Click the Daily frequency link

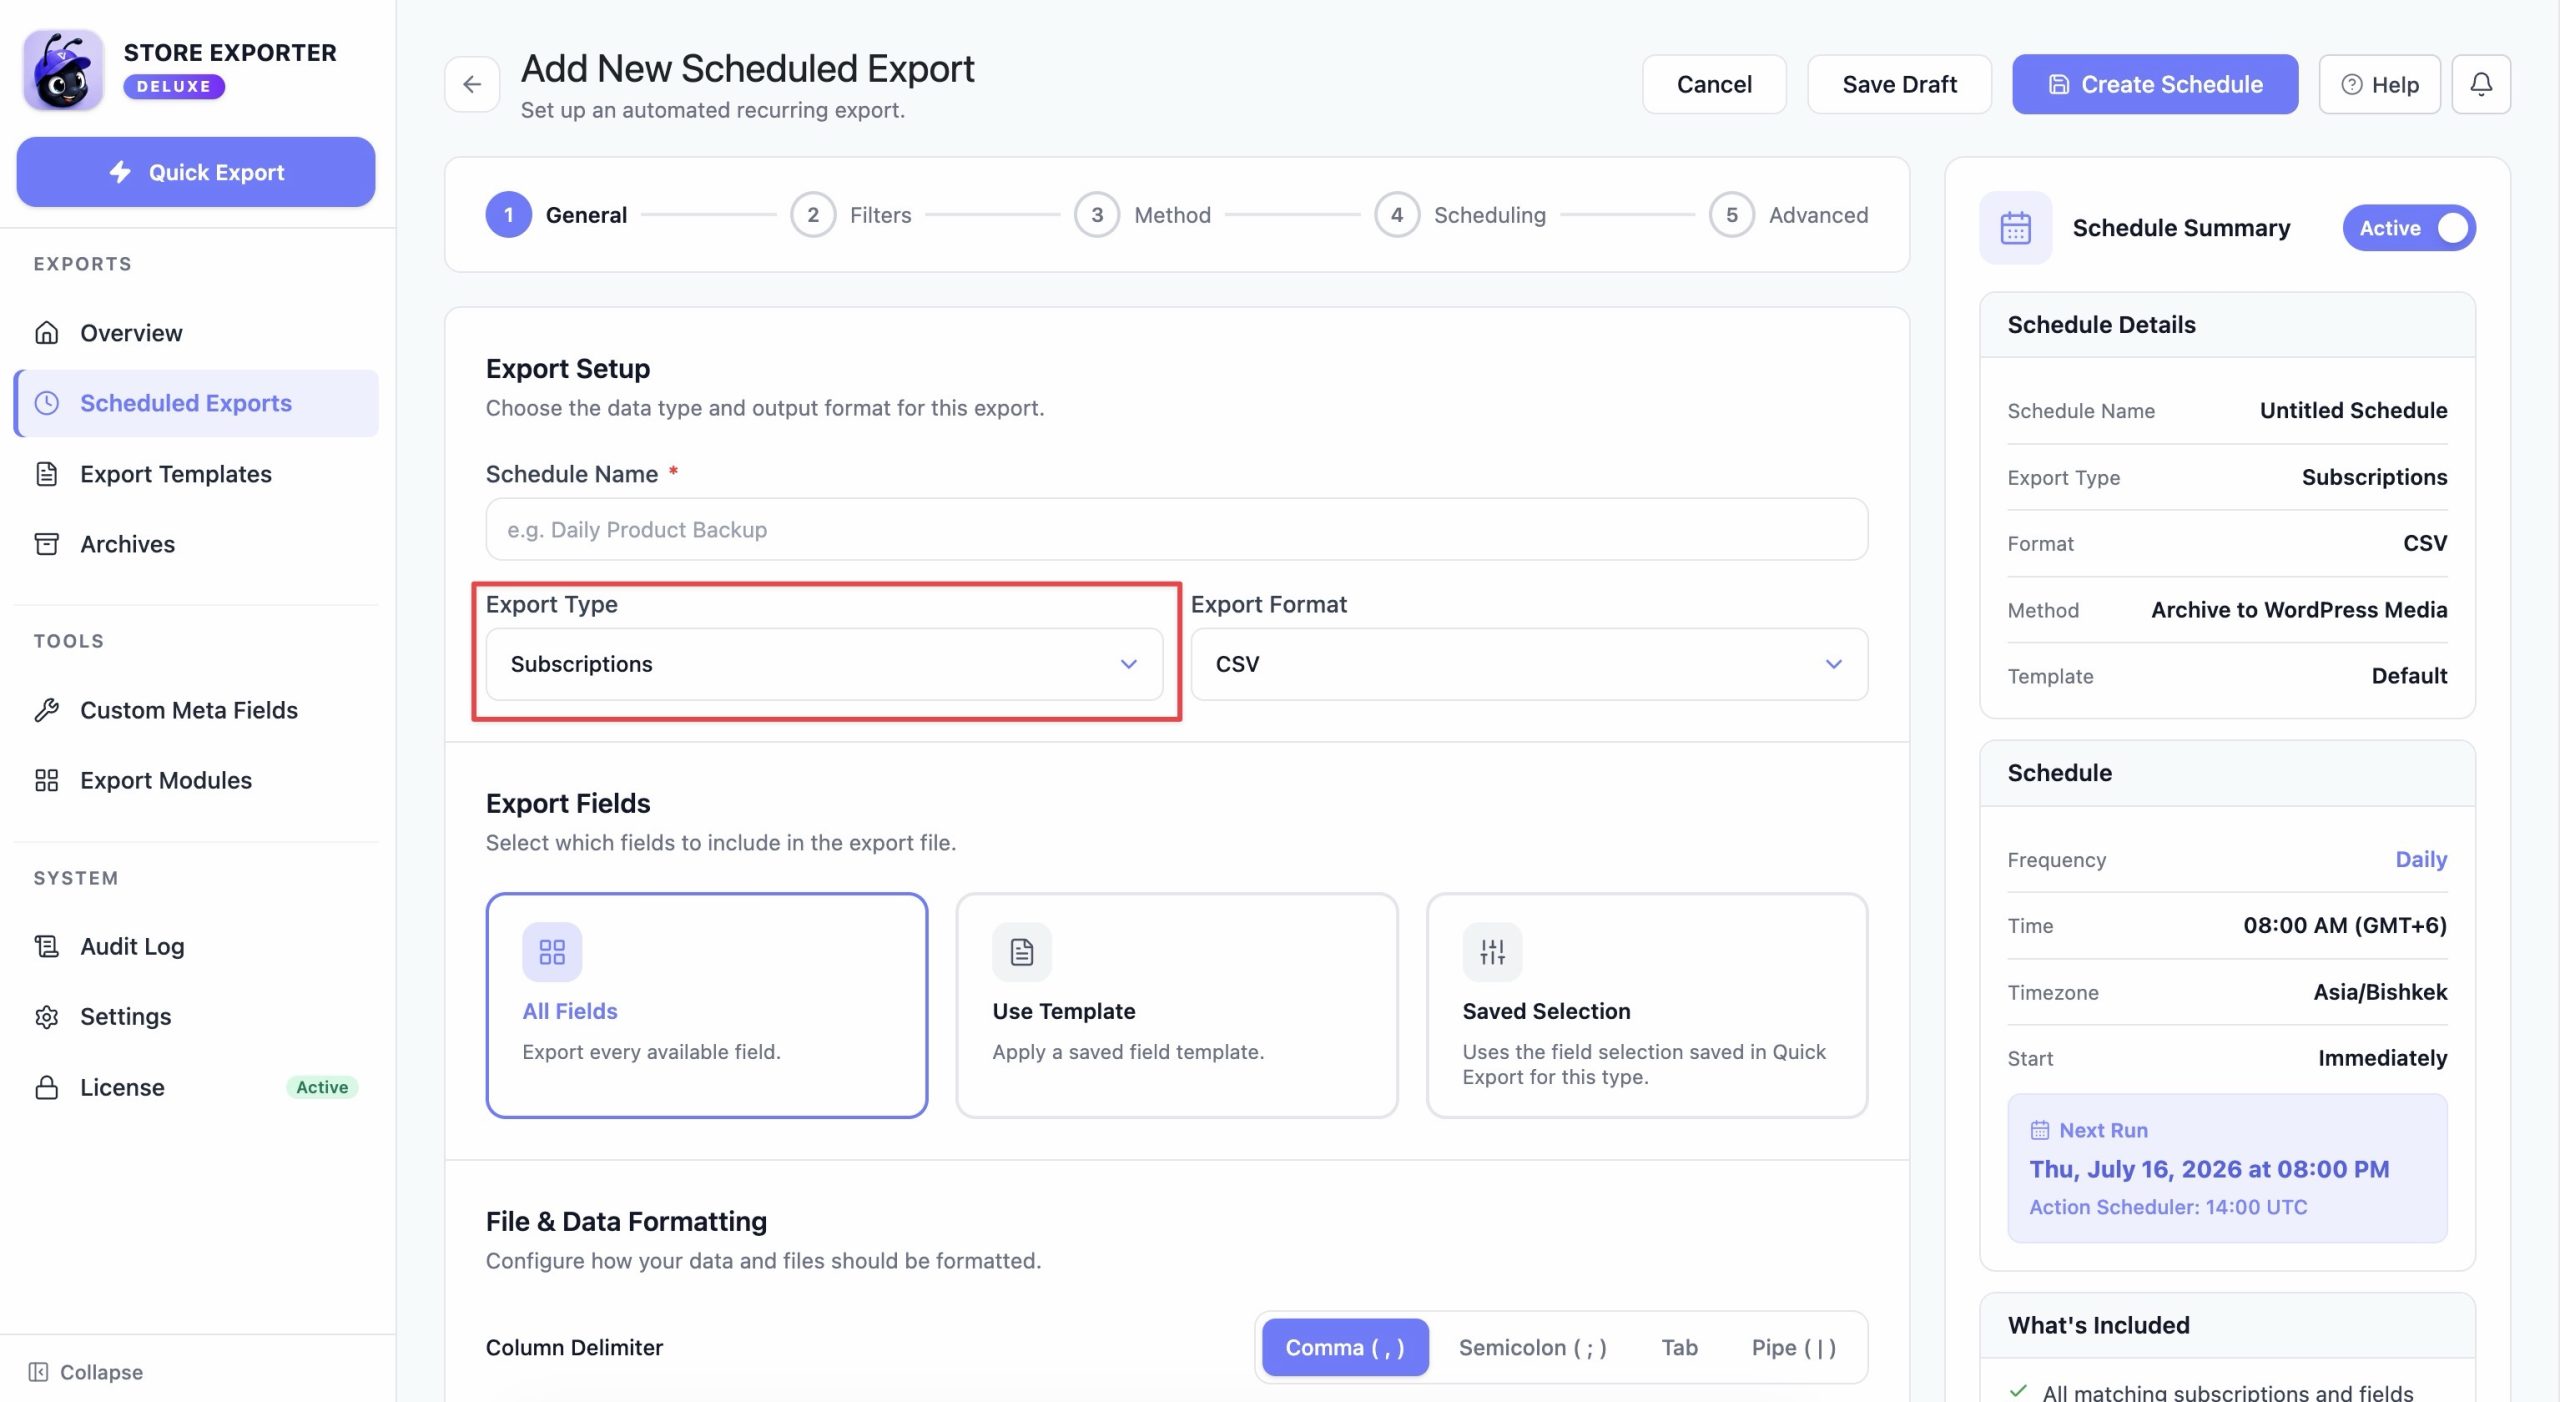coord(2421,859)
